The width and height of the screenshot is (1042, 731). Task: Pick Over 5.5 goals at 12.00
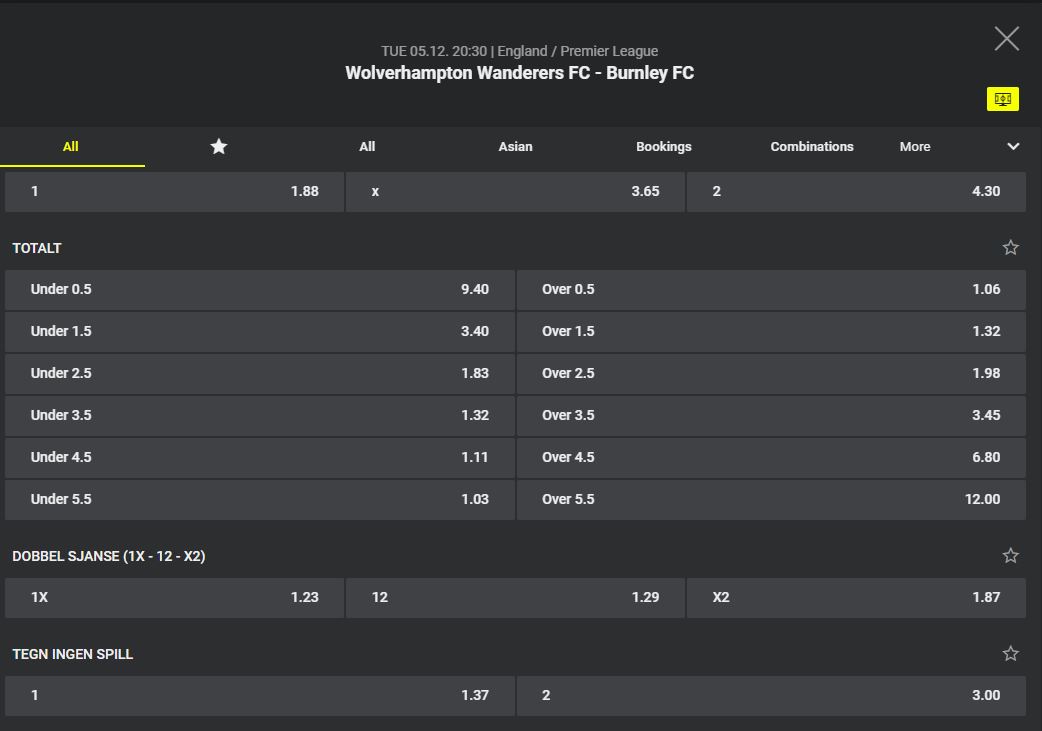(x=770, y=499)
